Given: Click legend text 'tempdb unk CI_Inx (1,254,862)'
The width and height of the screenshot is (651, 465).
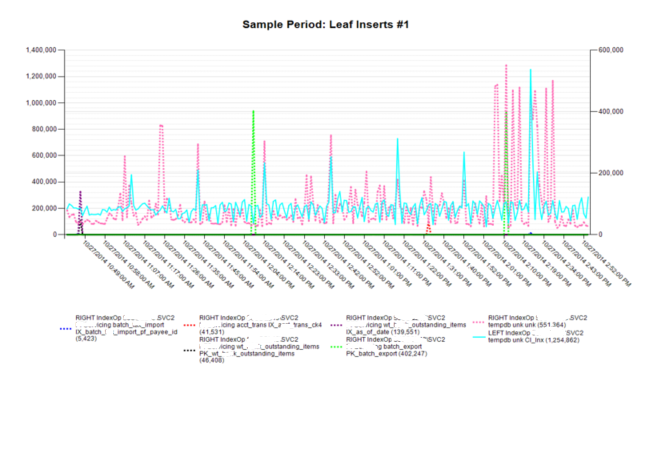Looking at the screenshot, I should point(534,340).
